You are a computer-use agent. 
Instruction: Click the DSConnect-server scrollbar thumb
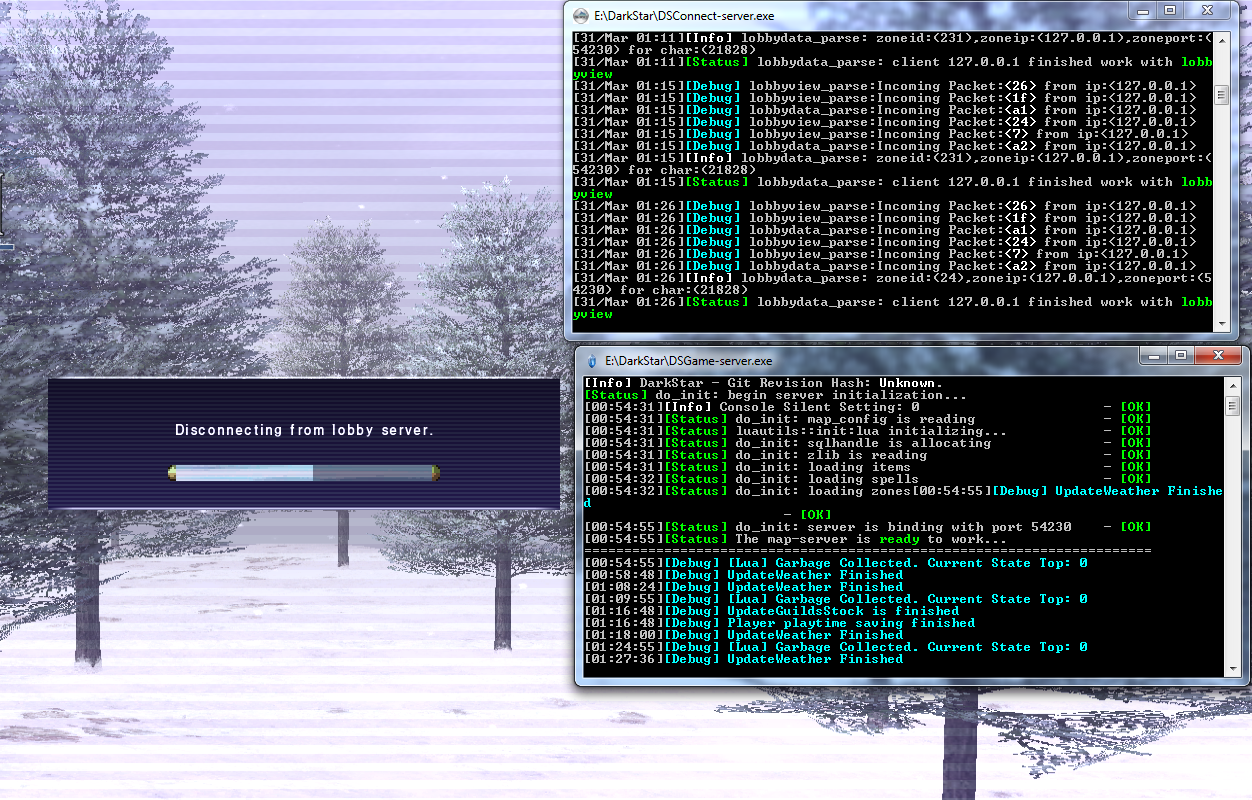1220,95
